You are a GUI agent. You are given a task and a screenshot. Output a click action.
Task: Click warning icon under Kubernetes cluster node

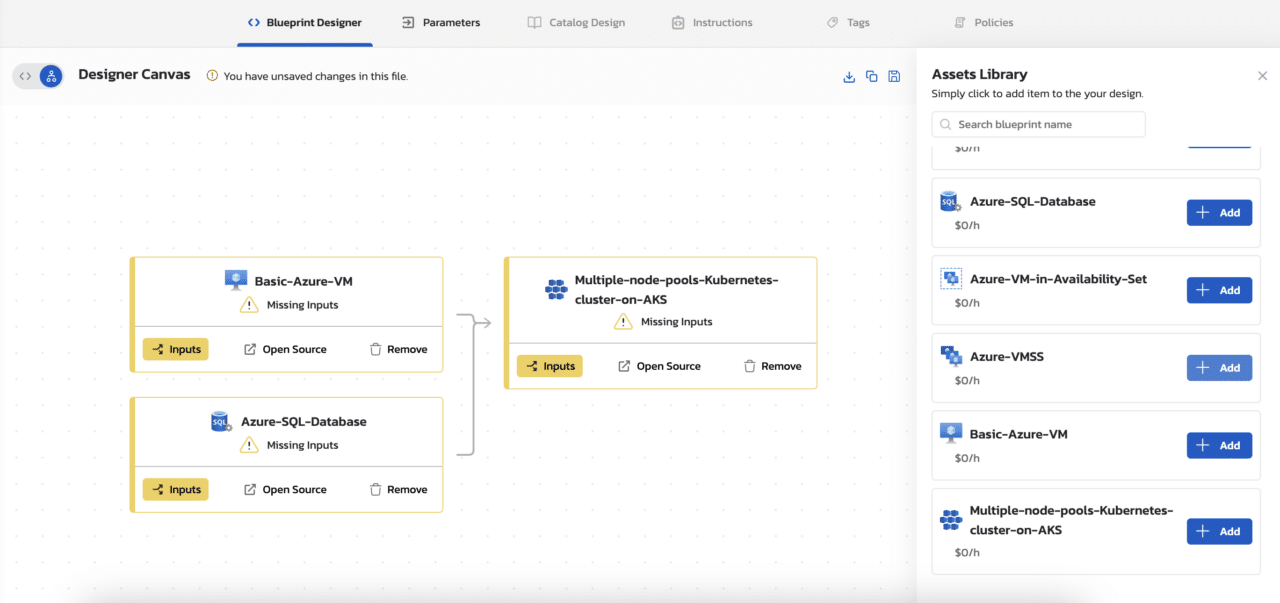623,322
